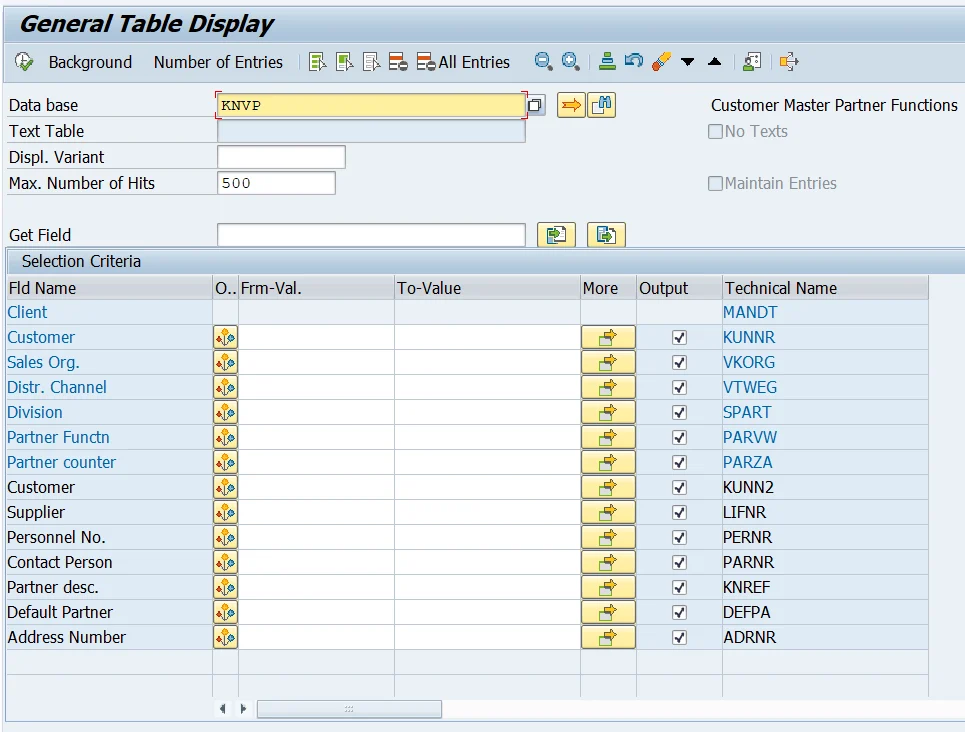Image resolution: width=965 pixels, height=732 pixels.
Task: Click More multiple-selection button for DEFPA row
Action: pos(608,612)
